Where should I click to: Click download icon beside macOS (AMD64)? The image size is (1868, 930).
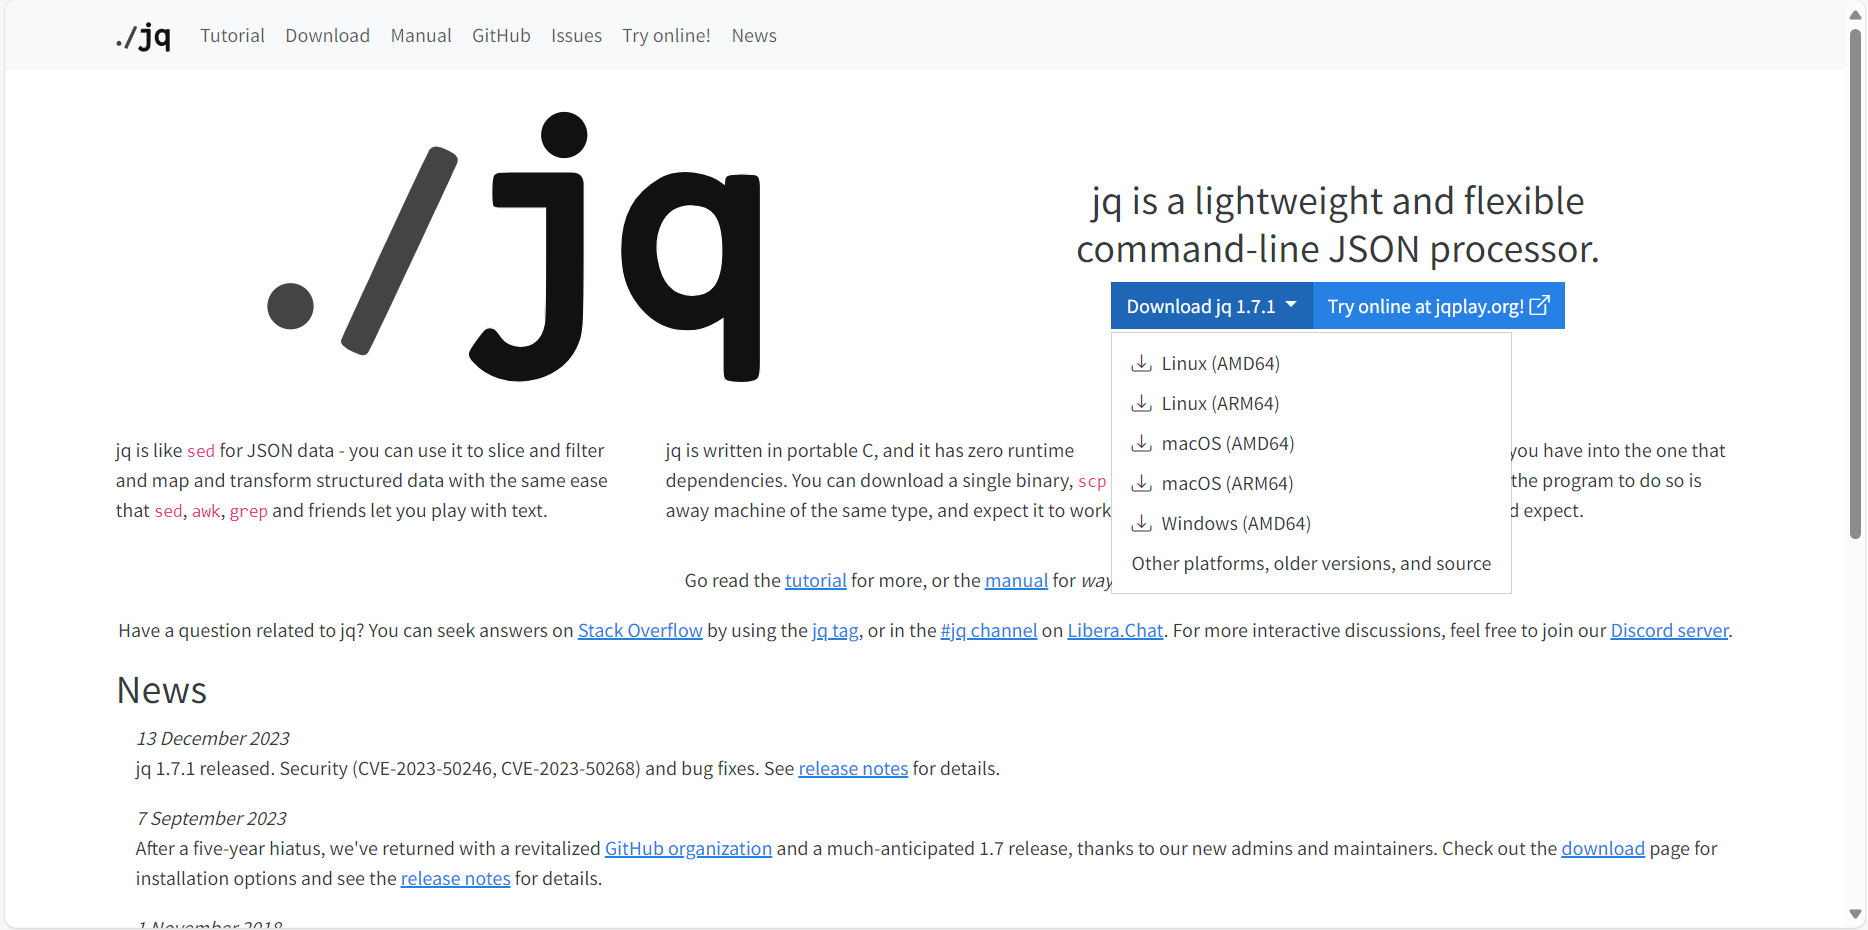(x=1141, y=443)
